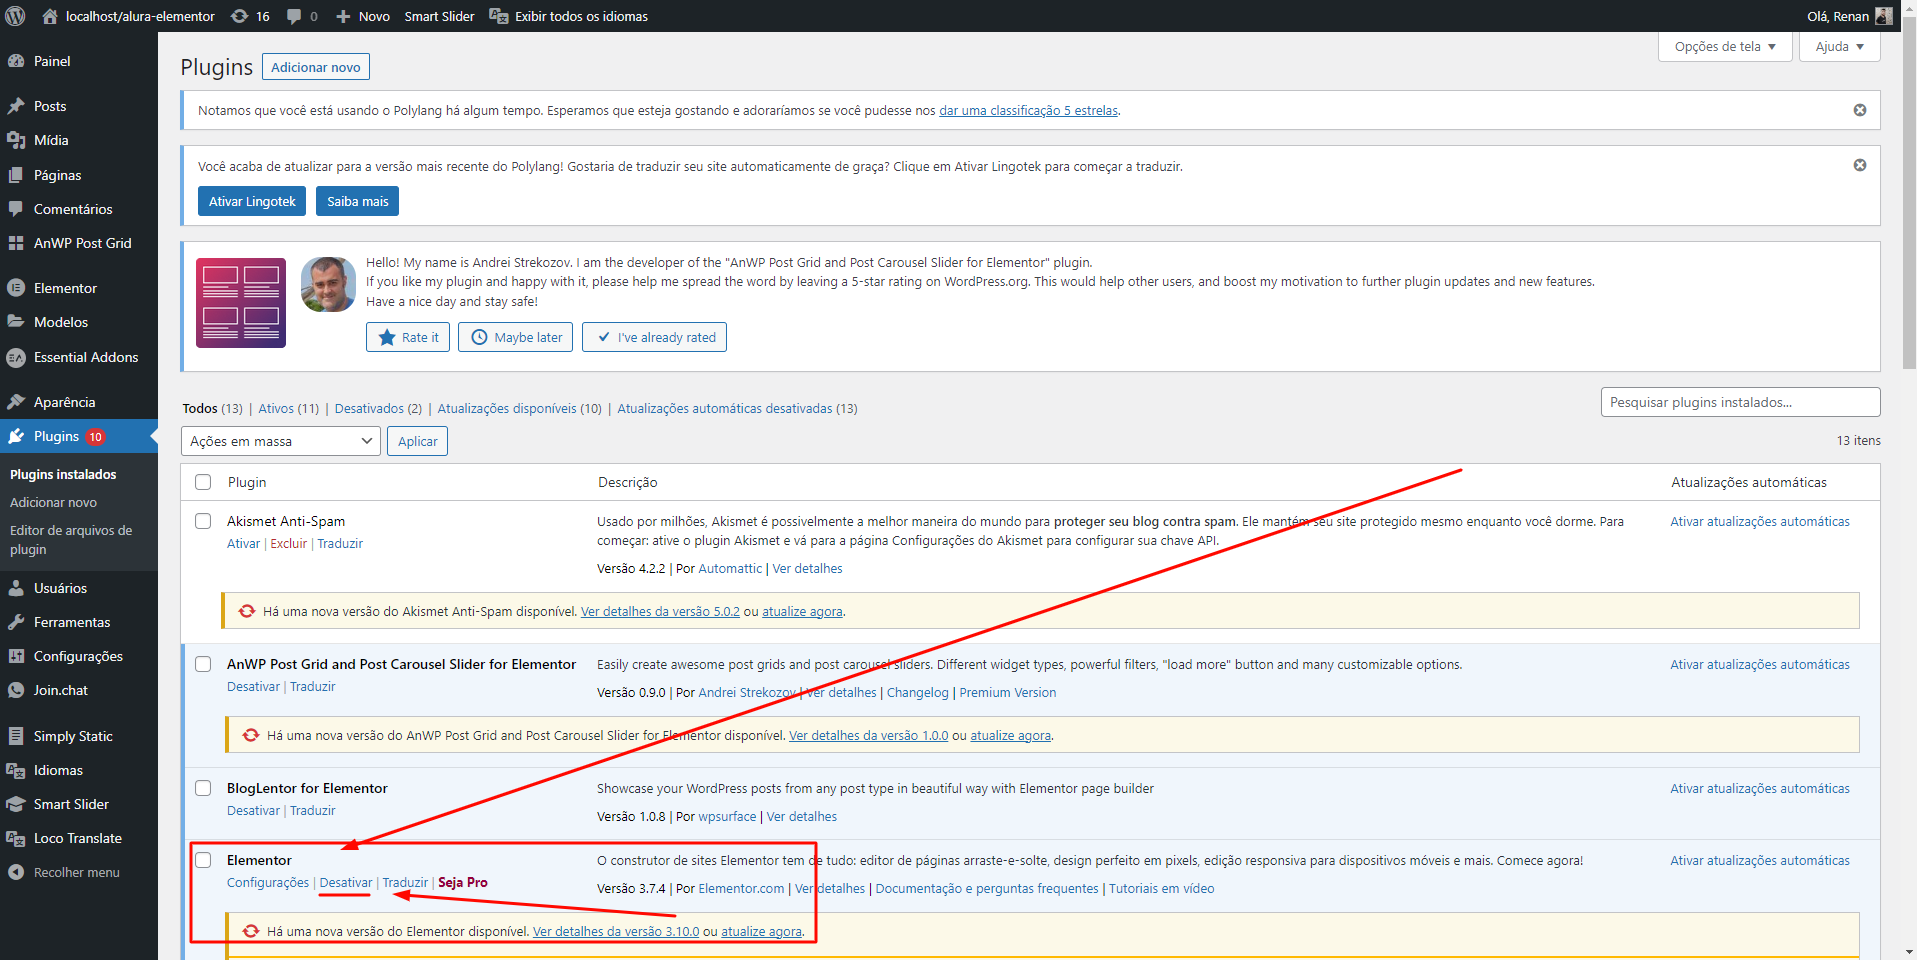Open Comentários icon in sidebar
The image size is (1917, 960).
16,209
